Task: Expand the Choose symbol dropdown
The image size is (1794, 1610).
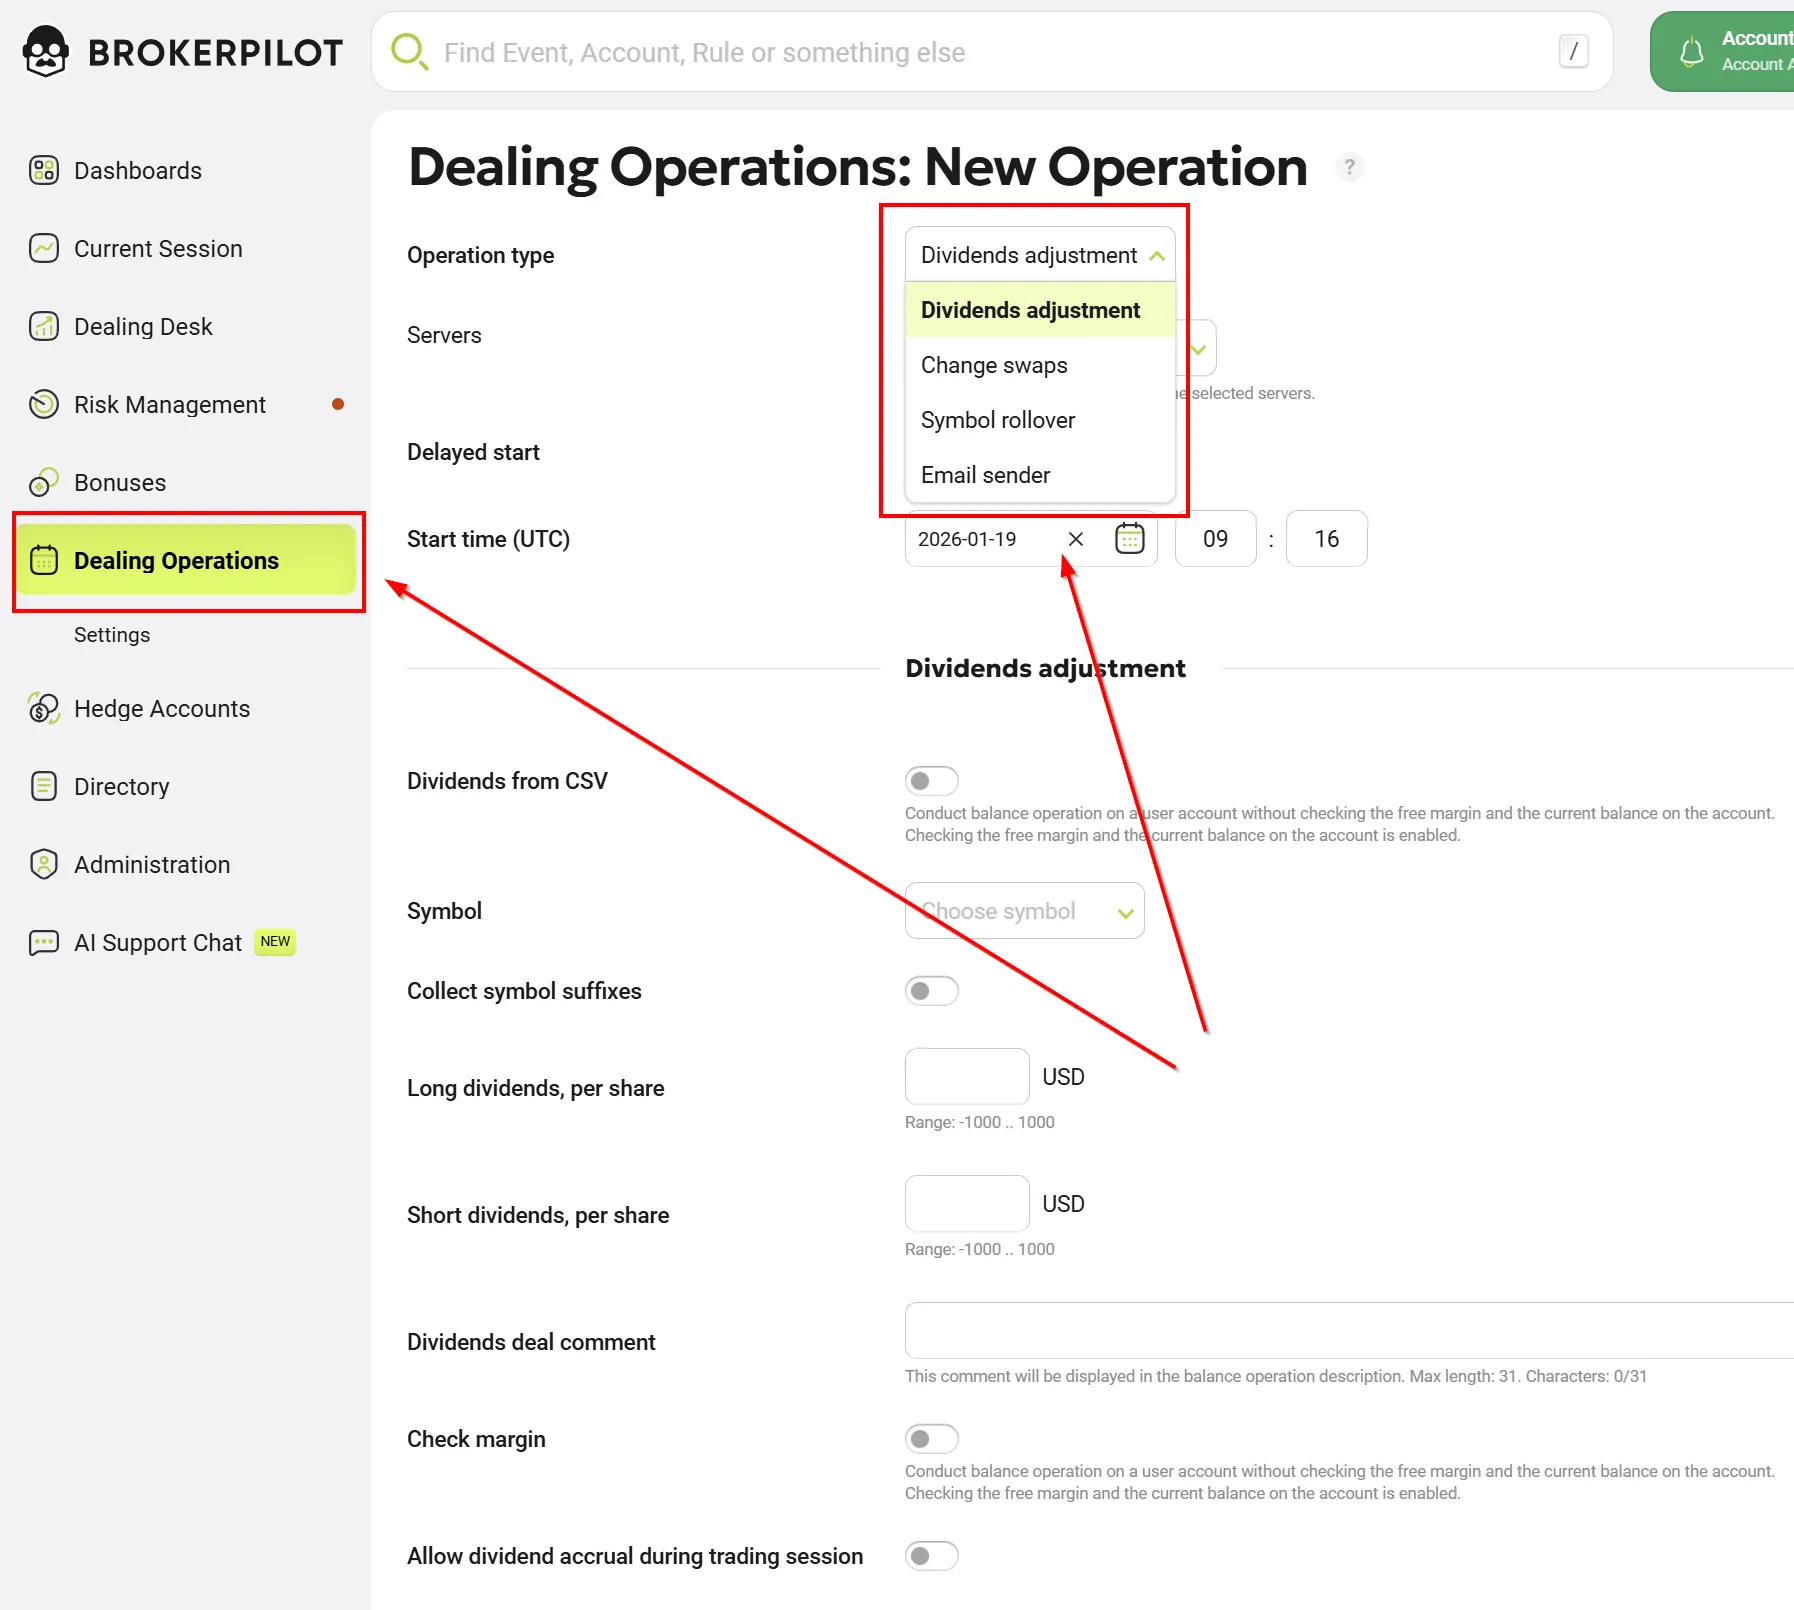Action: [x=1024, y=911]
